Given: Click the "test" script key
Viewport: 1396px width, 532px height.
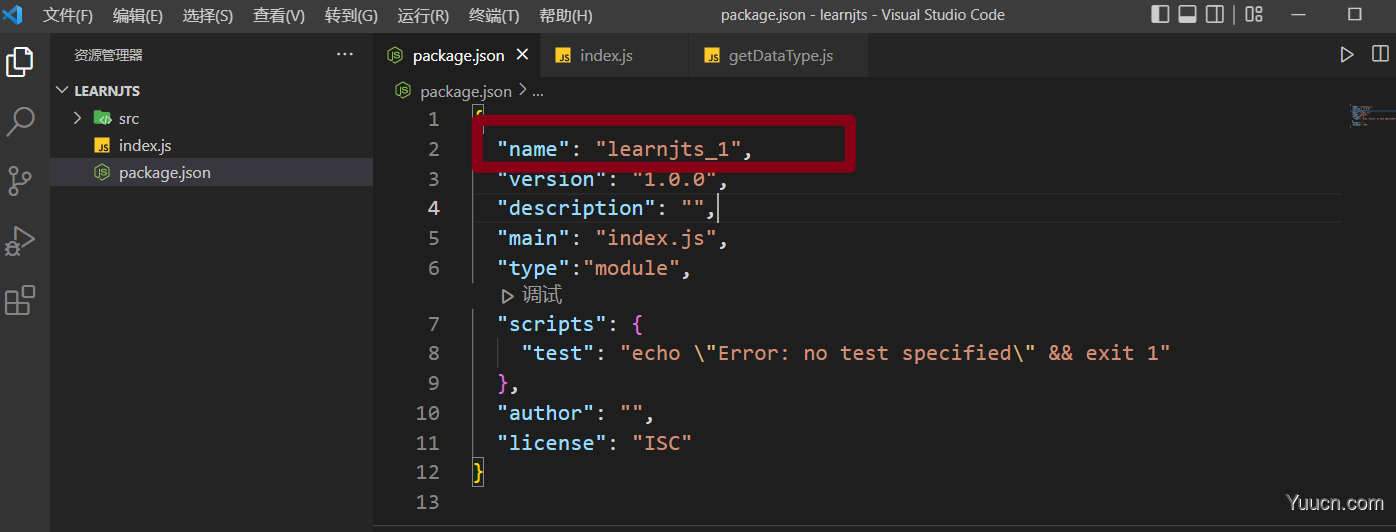Looking at the screenshot, I should [x=559, y=353].
